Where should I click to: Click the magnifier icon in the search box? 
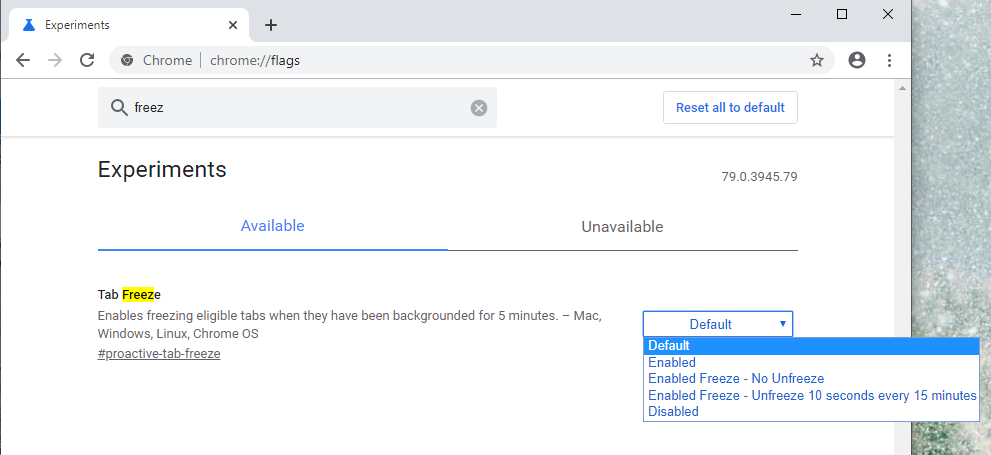click(119, 107)
